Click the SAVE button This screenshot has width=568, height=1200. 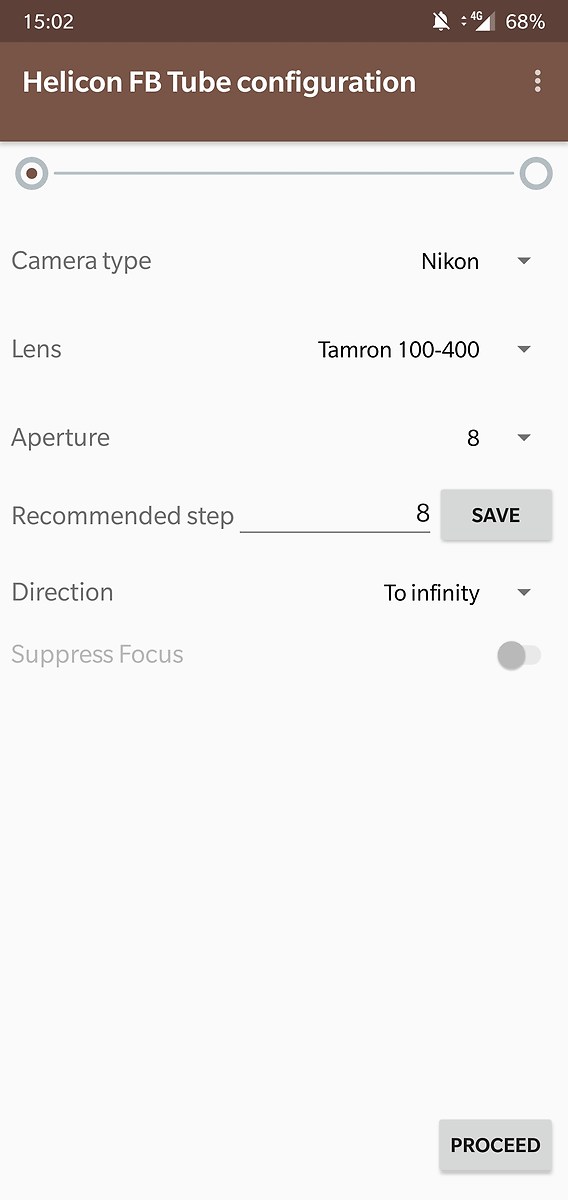click(496, 515)
